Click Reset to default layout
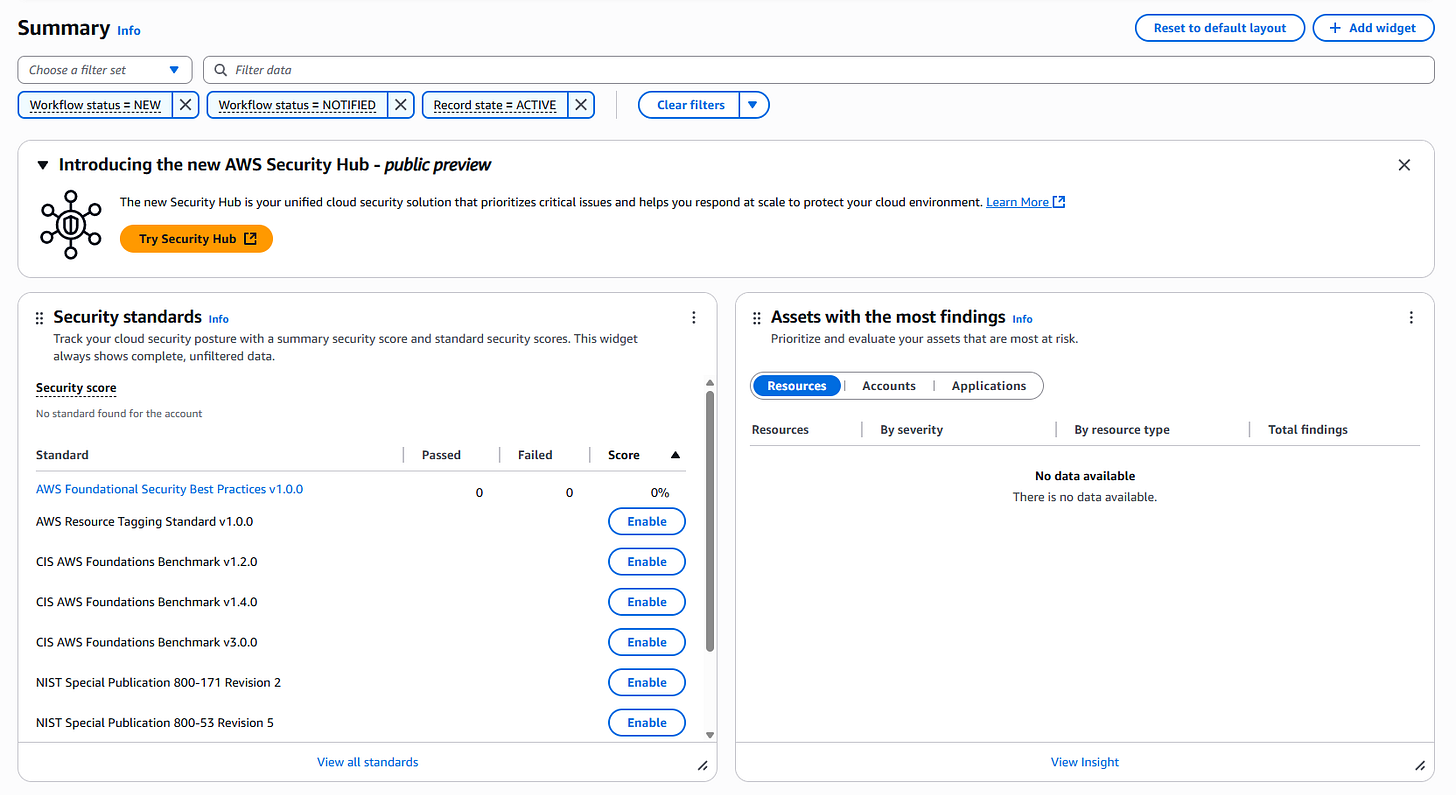 click(x=1220, y=28)
